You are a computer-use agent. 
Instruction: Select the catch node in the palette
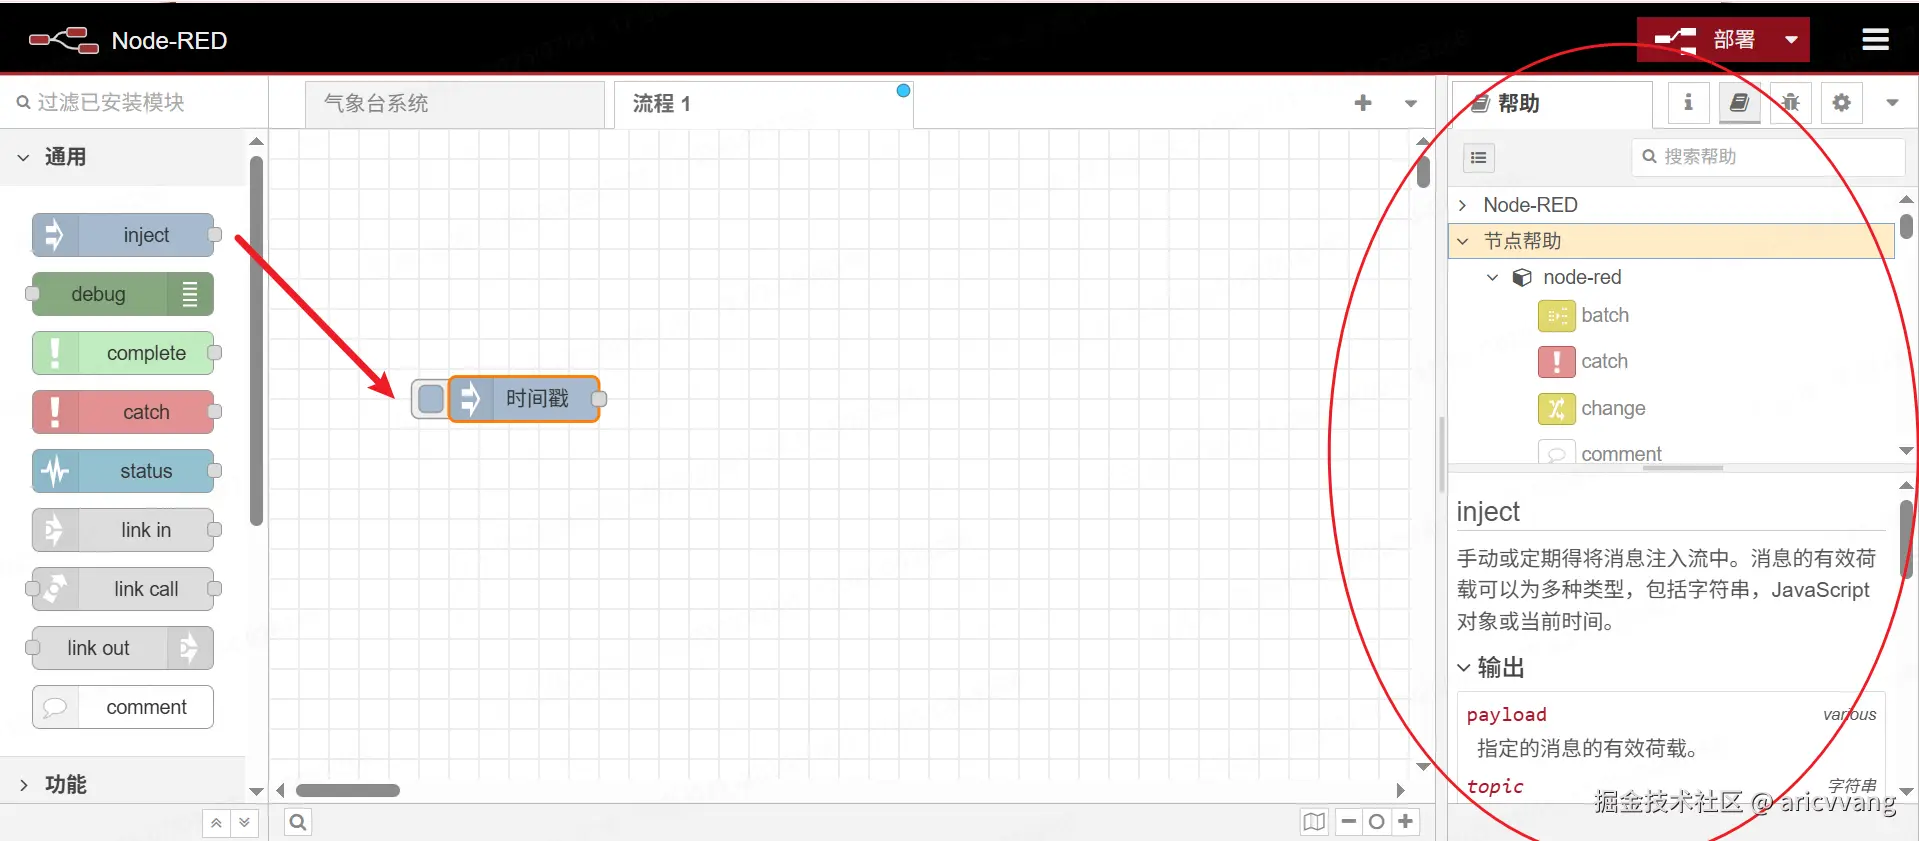tap(124, 412)
